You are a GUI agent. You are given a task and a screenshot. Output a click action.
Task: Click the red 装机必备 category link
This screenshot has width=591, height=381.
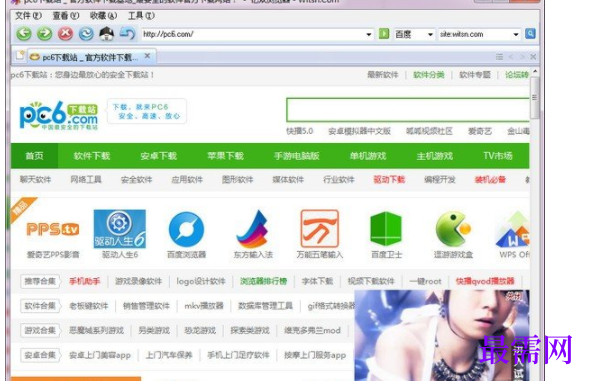point(490,179)
